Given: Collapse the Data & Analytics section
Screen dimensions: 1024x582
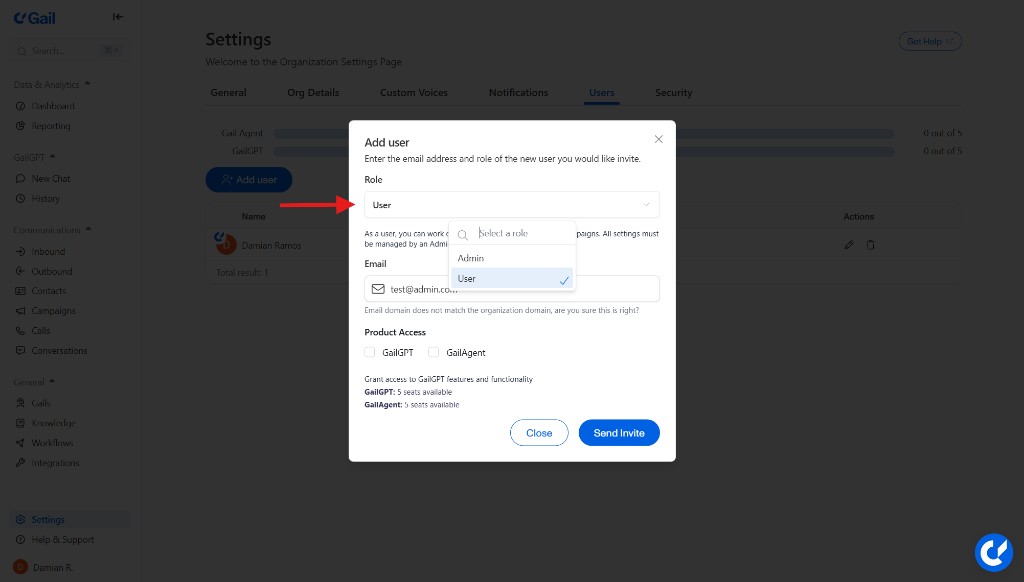Looking at the screenshot, I should pyautogui.click(x=87, y=84).
